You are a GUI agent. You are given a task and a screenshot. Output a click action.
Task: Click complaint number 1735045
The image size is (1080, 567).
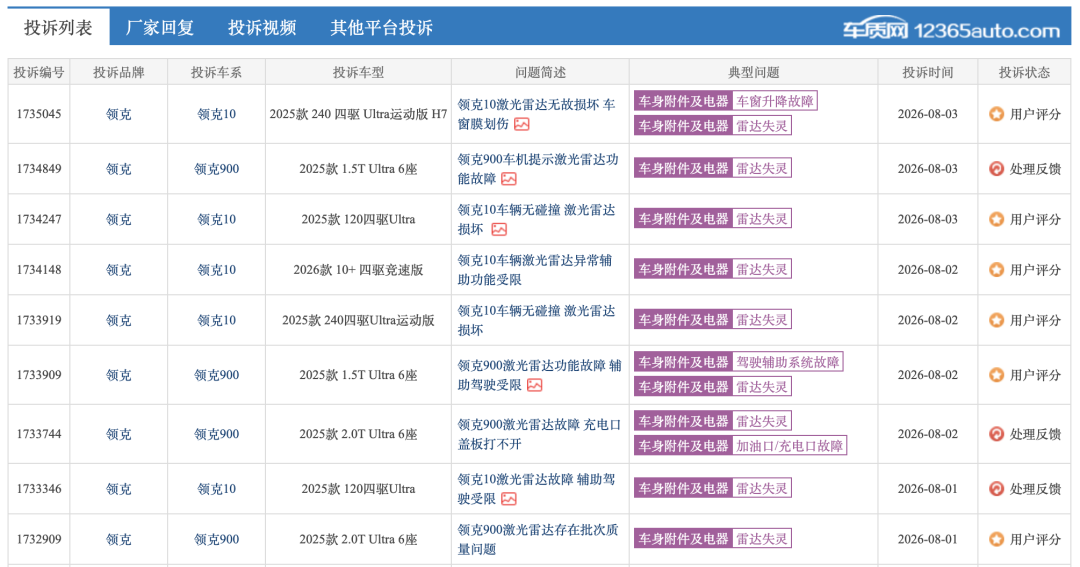[39, 114]
